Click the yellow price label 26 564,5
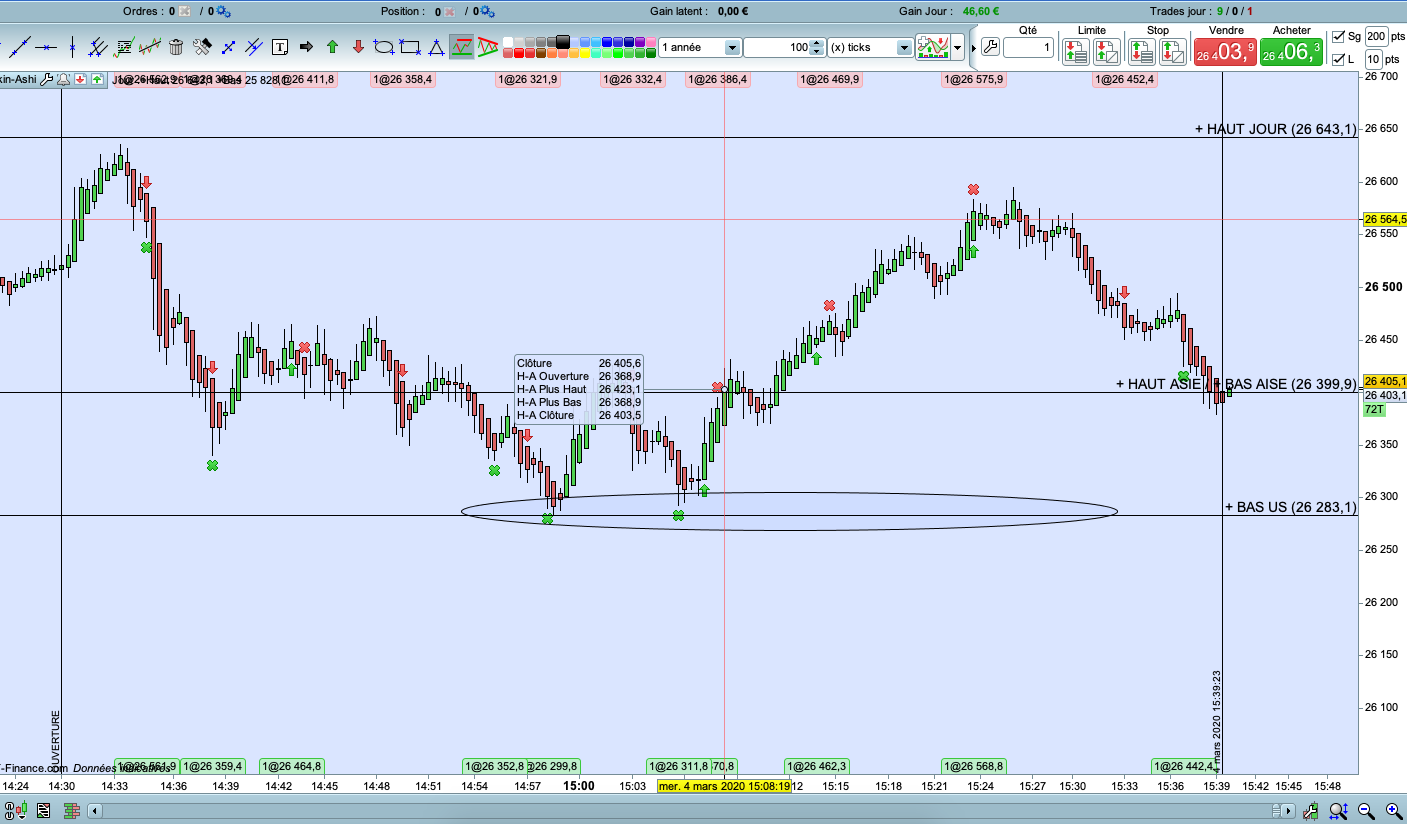This screenshot has width=1407, height=824. (x=1385, y=219)
